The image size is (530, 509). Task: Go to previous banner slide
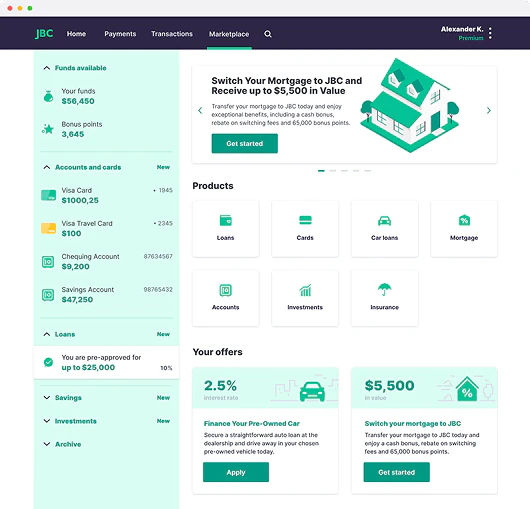pos(200,110)
